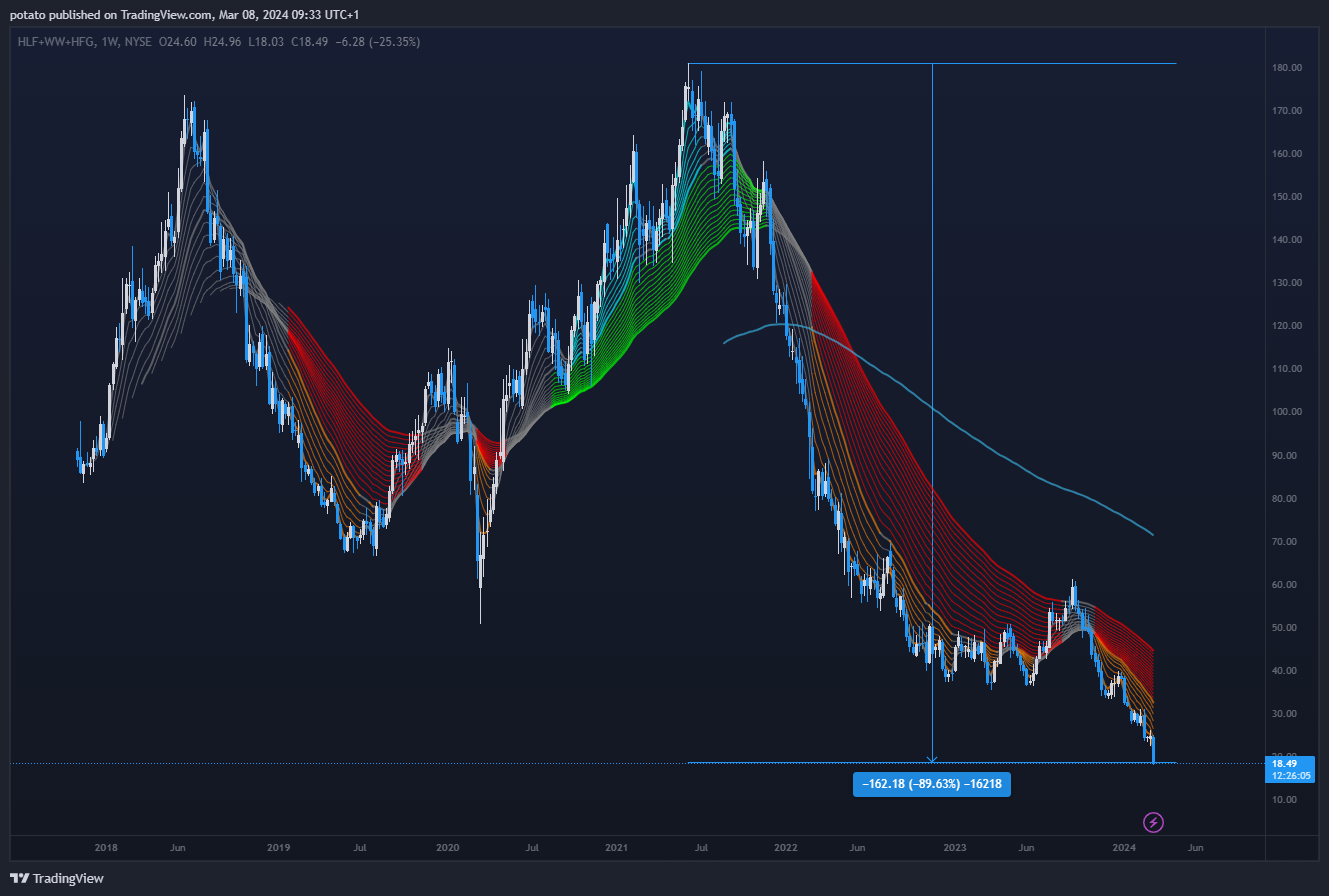
Task: Click the TradingView logo at the bottom
Action: tap(57, 879)
